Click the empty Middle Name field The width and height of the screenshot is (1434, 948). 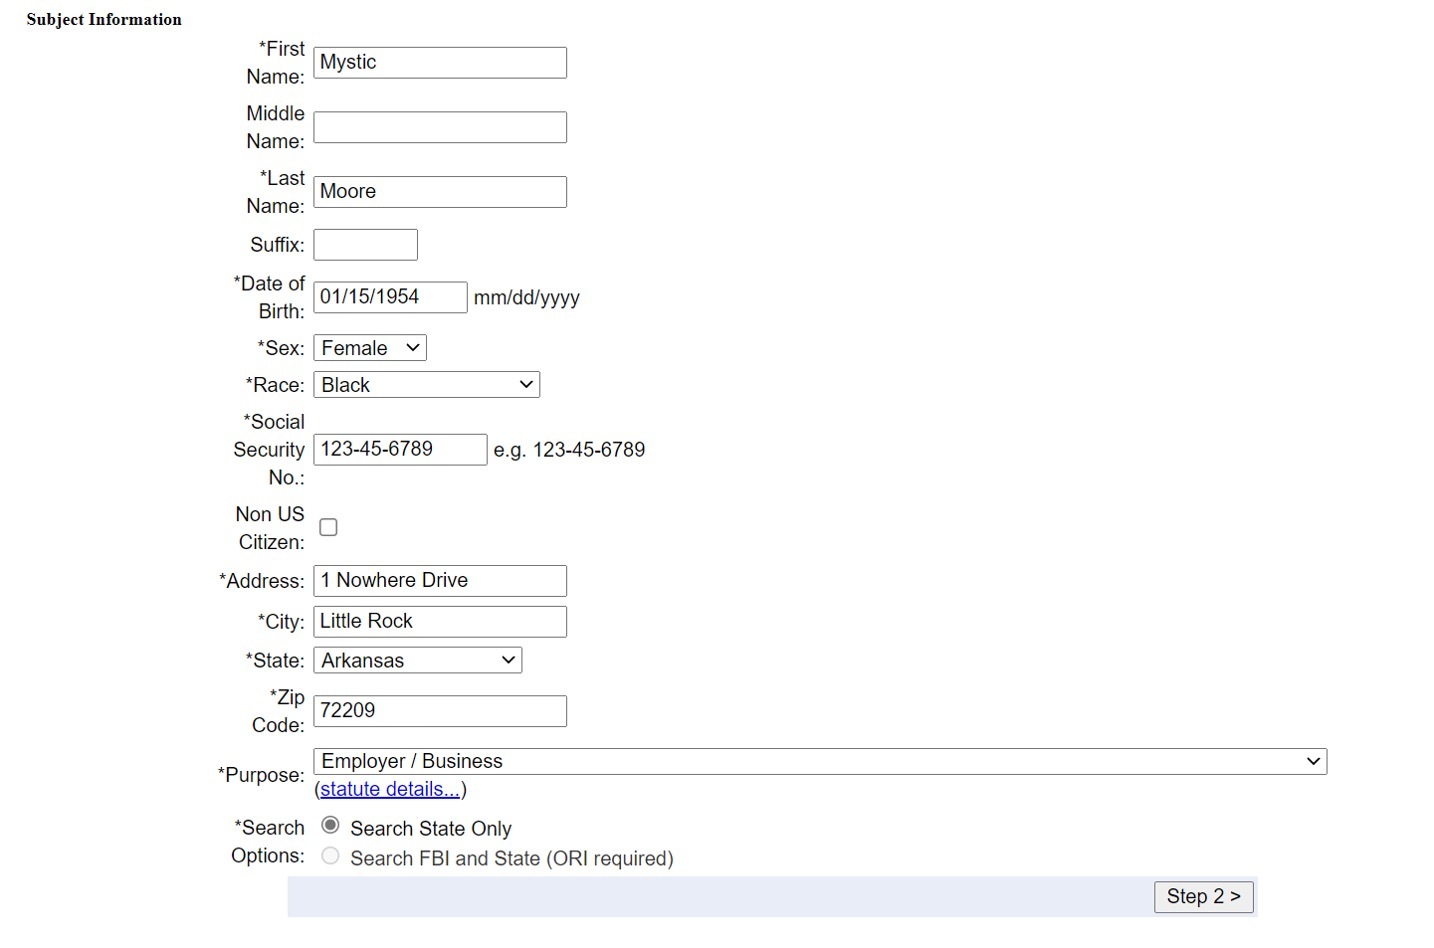[440, 127]
